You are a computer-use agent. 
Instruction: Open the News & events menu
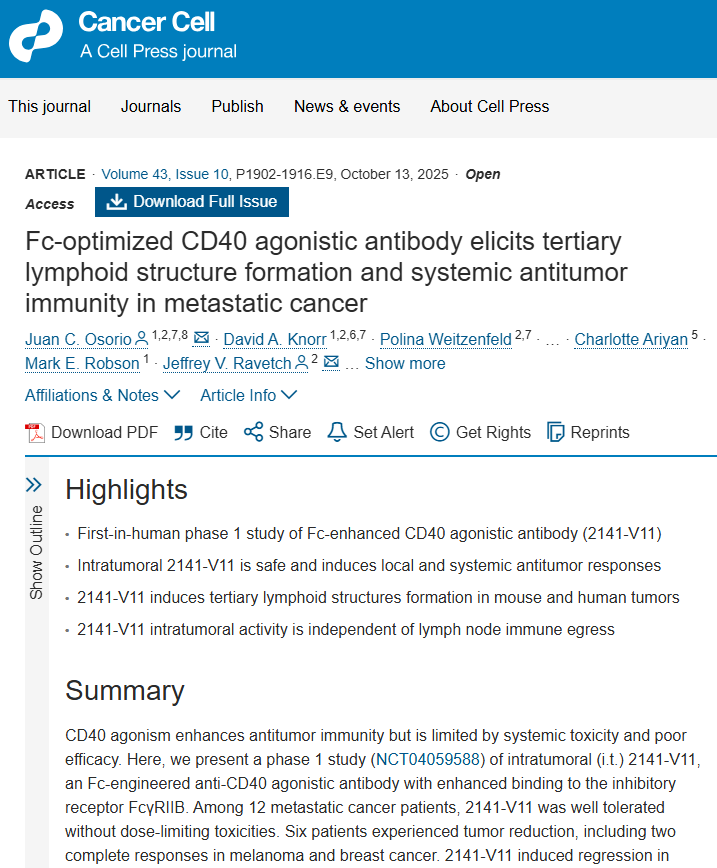click(346, 106)
